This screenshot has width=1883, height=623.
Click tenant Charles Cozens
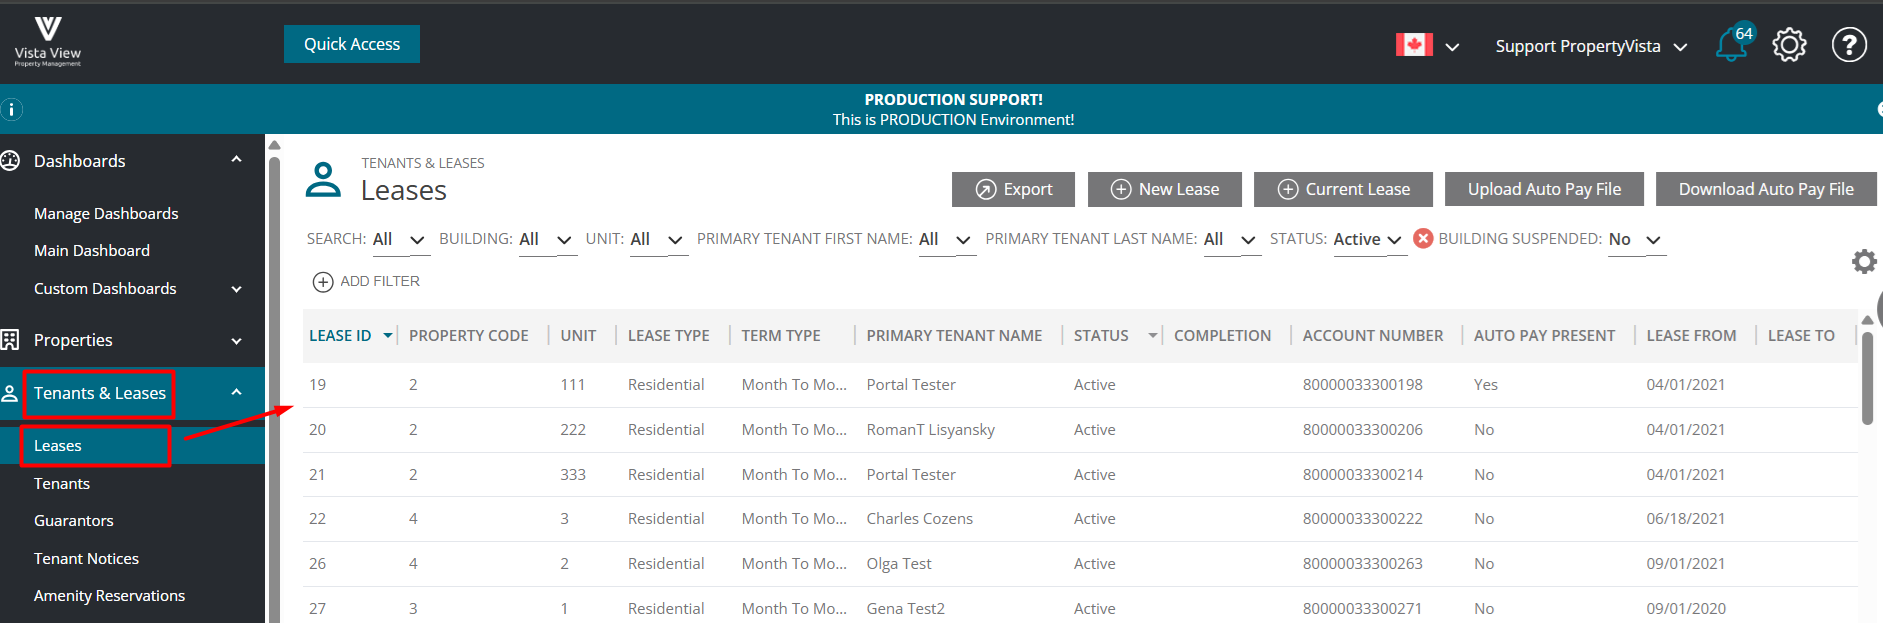[919, 519]
